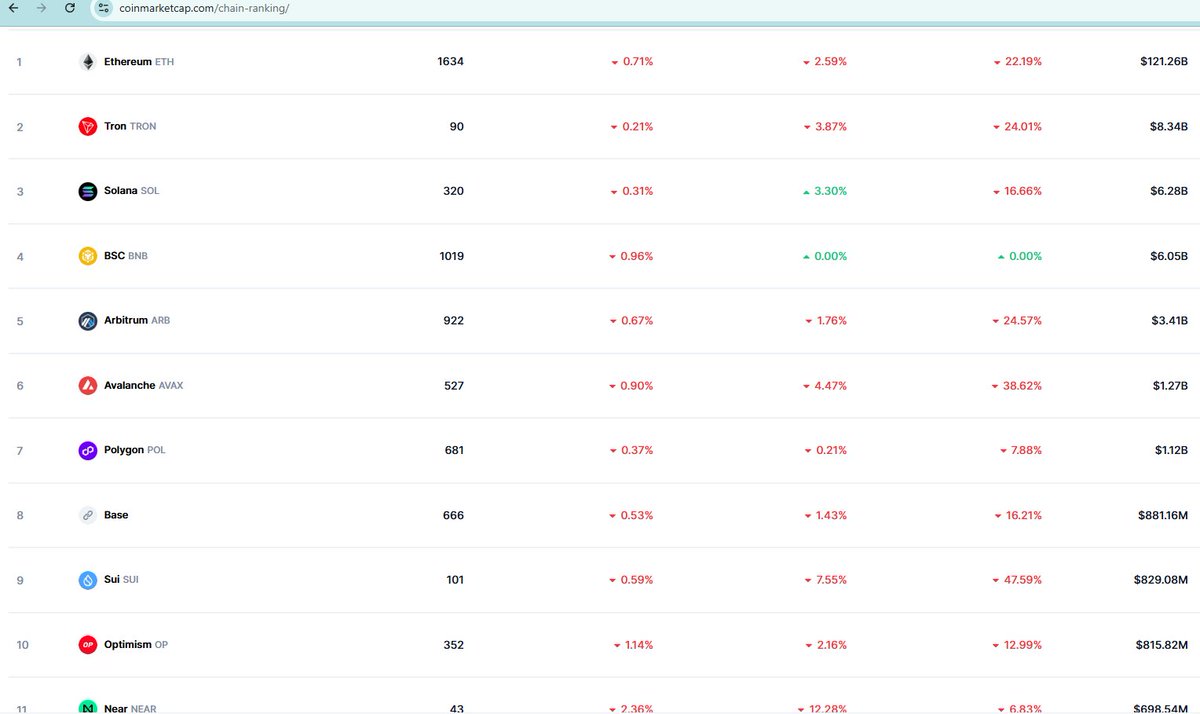Open the Polygon POL chain page
Screen dimensions: 1200x714
pos(135,450)
